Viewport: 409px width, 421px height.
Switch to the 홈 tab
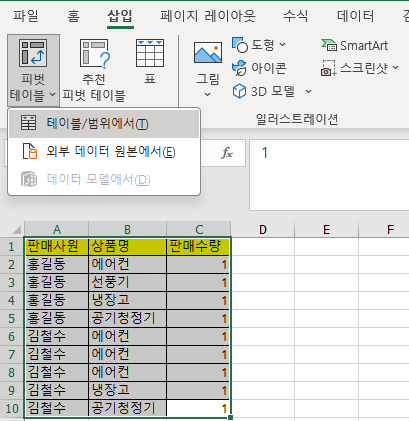(x=73, y=16)
